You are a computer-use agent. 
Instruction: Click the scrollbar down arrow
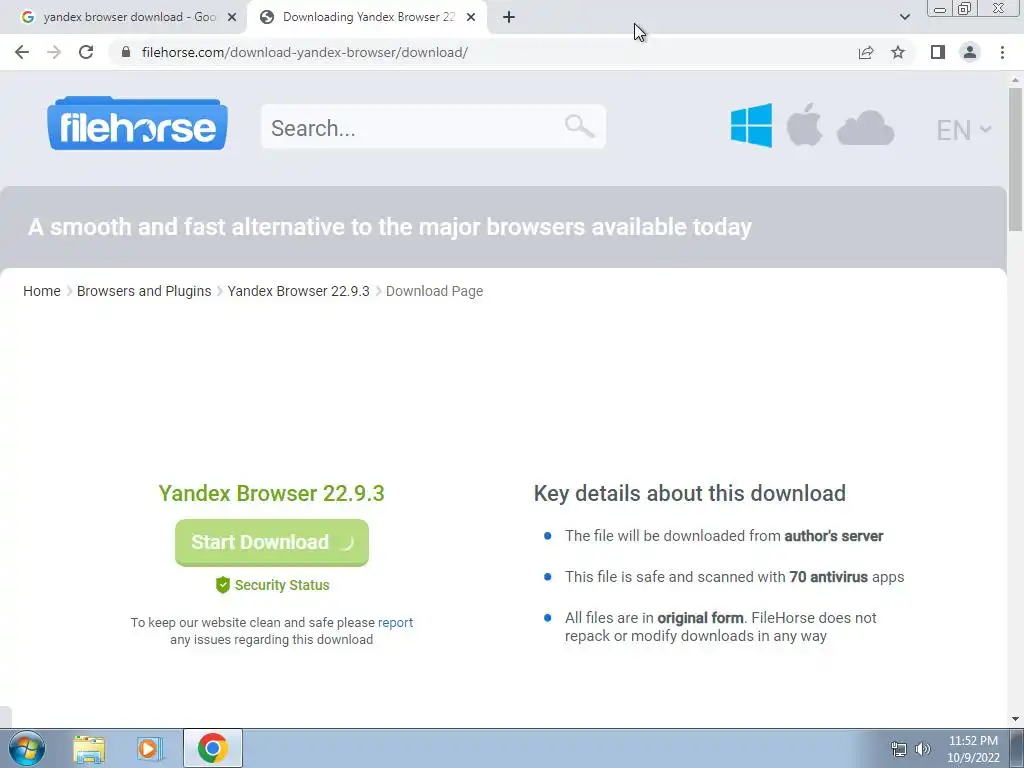tap(1015, 718)
